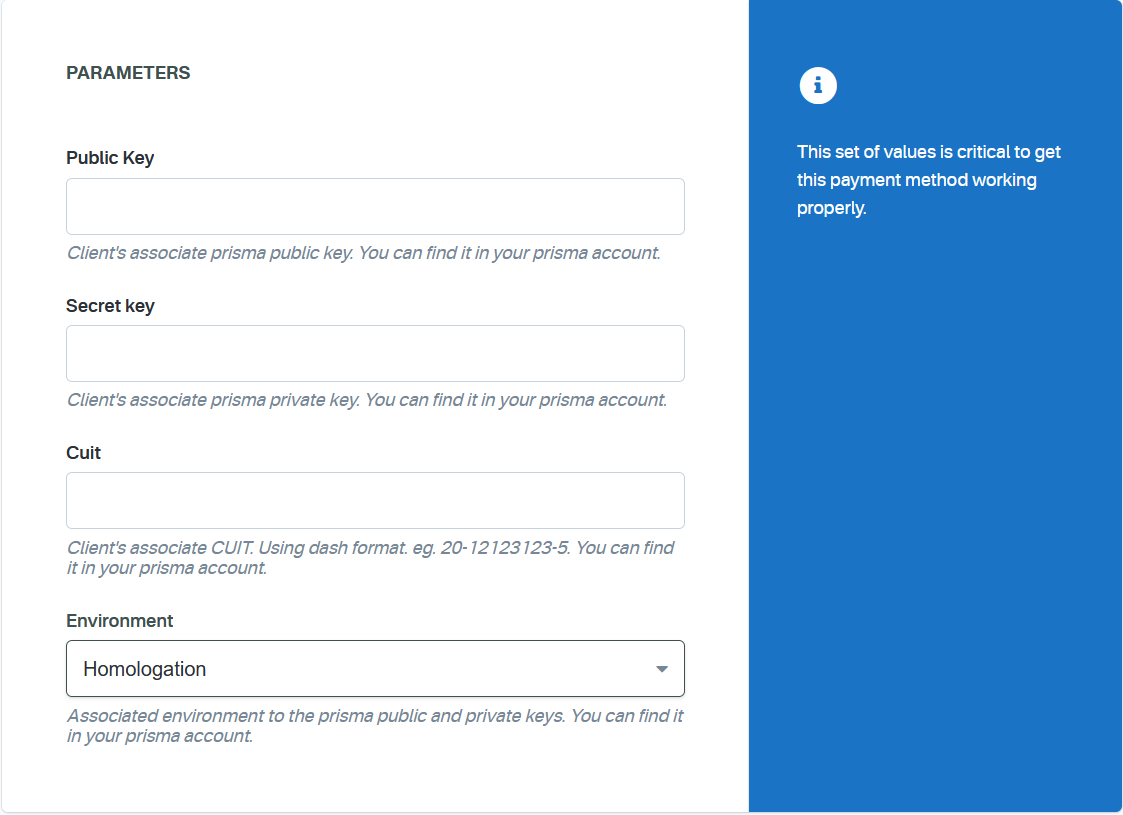
Task: Click the PARAMETERS section heading
Action: click(128, 73)
